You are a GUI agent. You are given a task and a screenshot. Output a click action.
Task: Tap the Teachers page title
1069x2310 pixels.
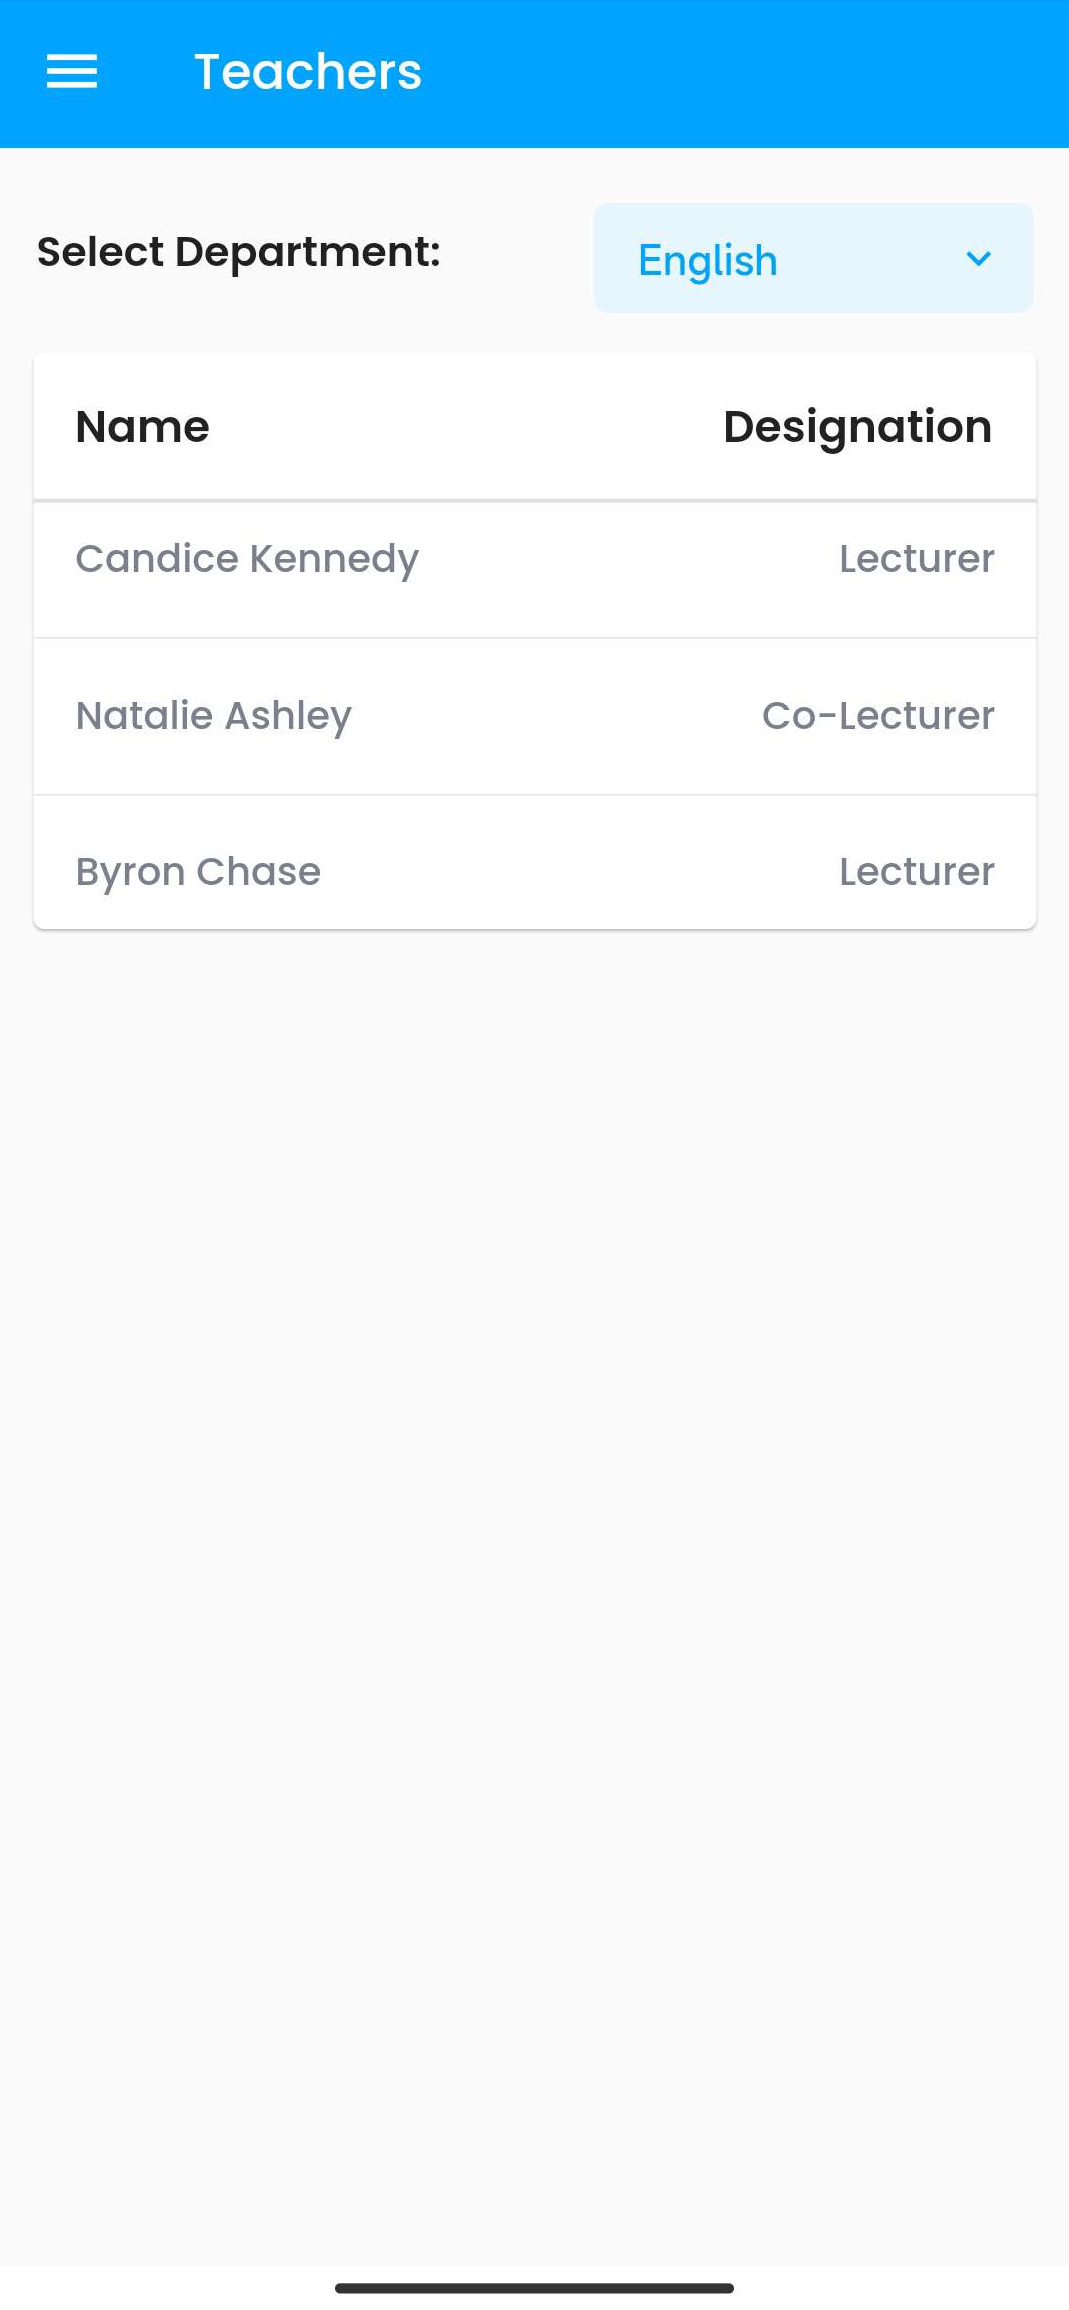308,72
